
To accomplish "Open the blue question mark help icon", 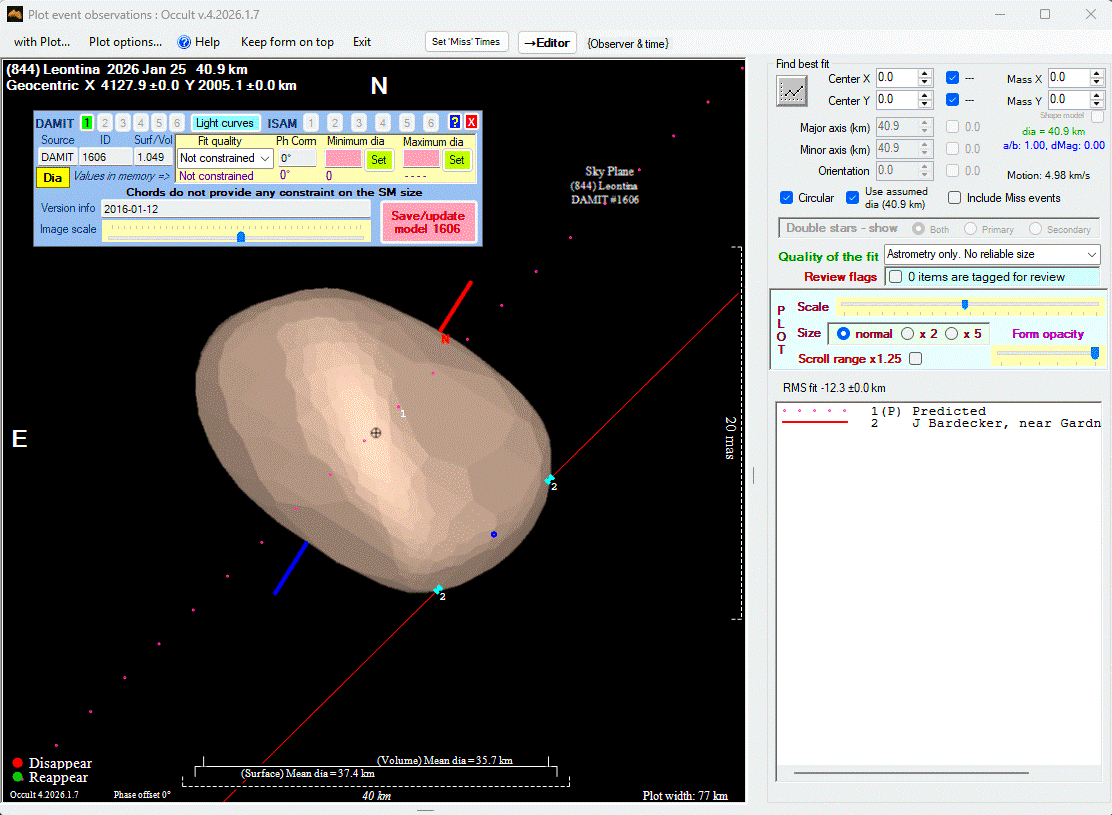I will (455, 122).
